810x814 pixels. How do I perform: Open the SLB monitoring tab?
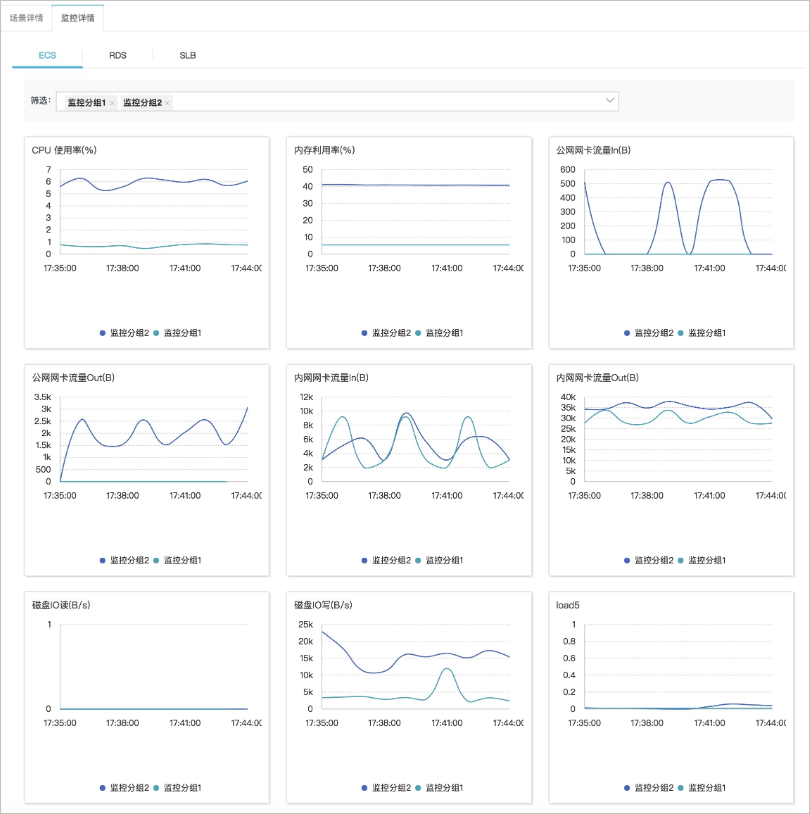coord(188,56)
